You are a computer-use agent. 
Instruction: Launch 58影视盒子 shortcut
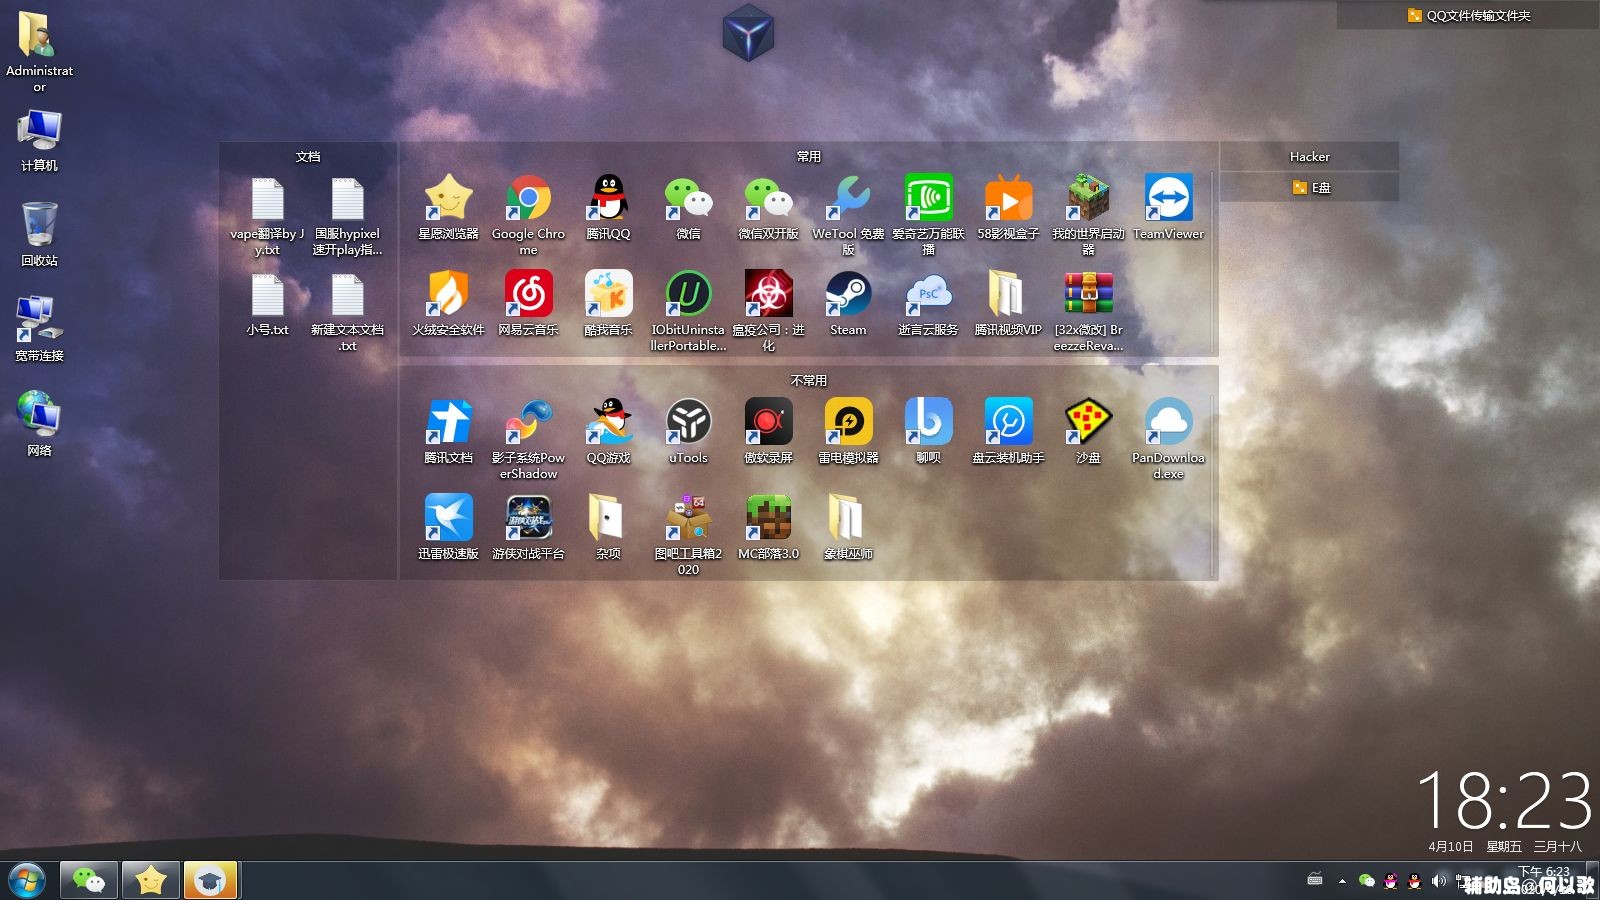(1008, 208)
